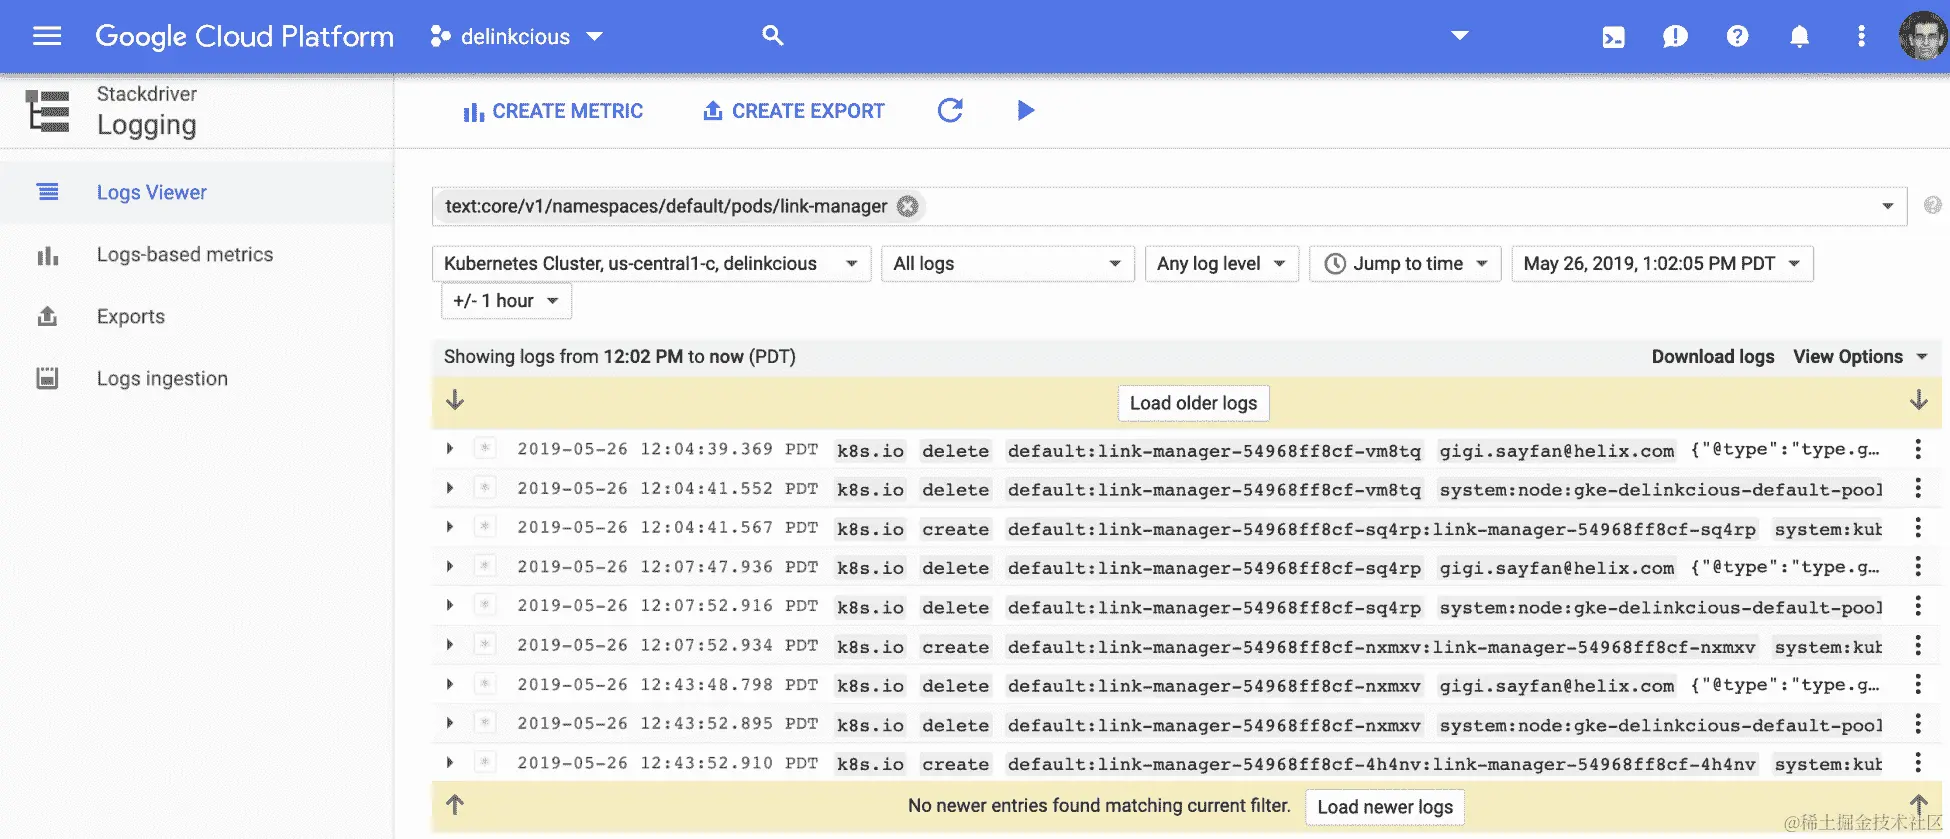Click the up arrow left of newer entries message
The width and height of the screenshot is (1950, 839).
[455, 805]
